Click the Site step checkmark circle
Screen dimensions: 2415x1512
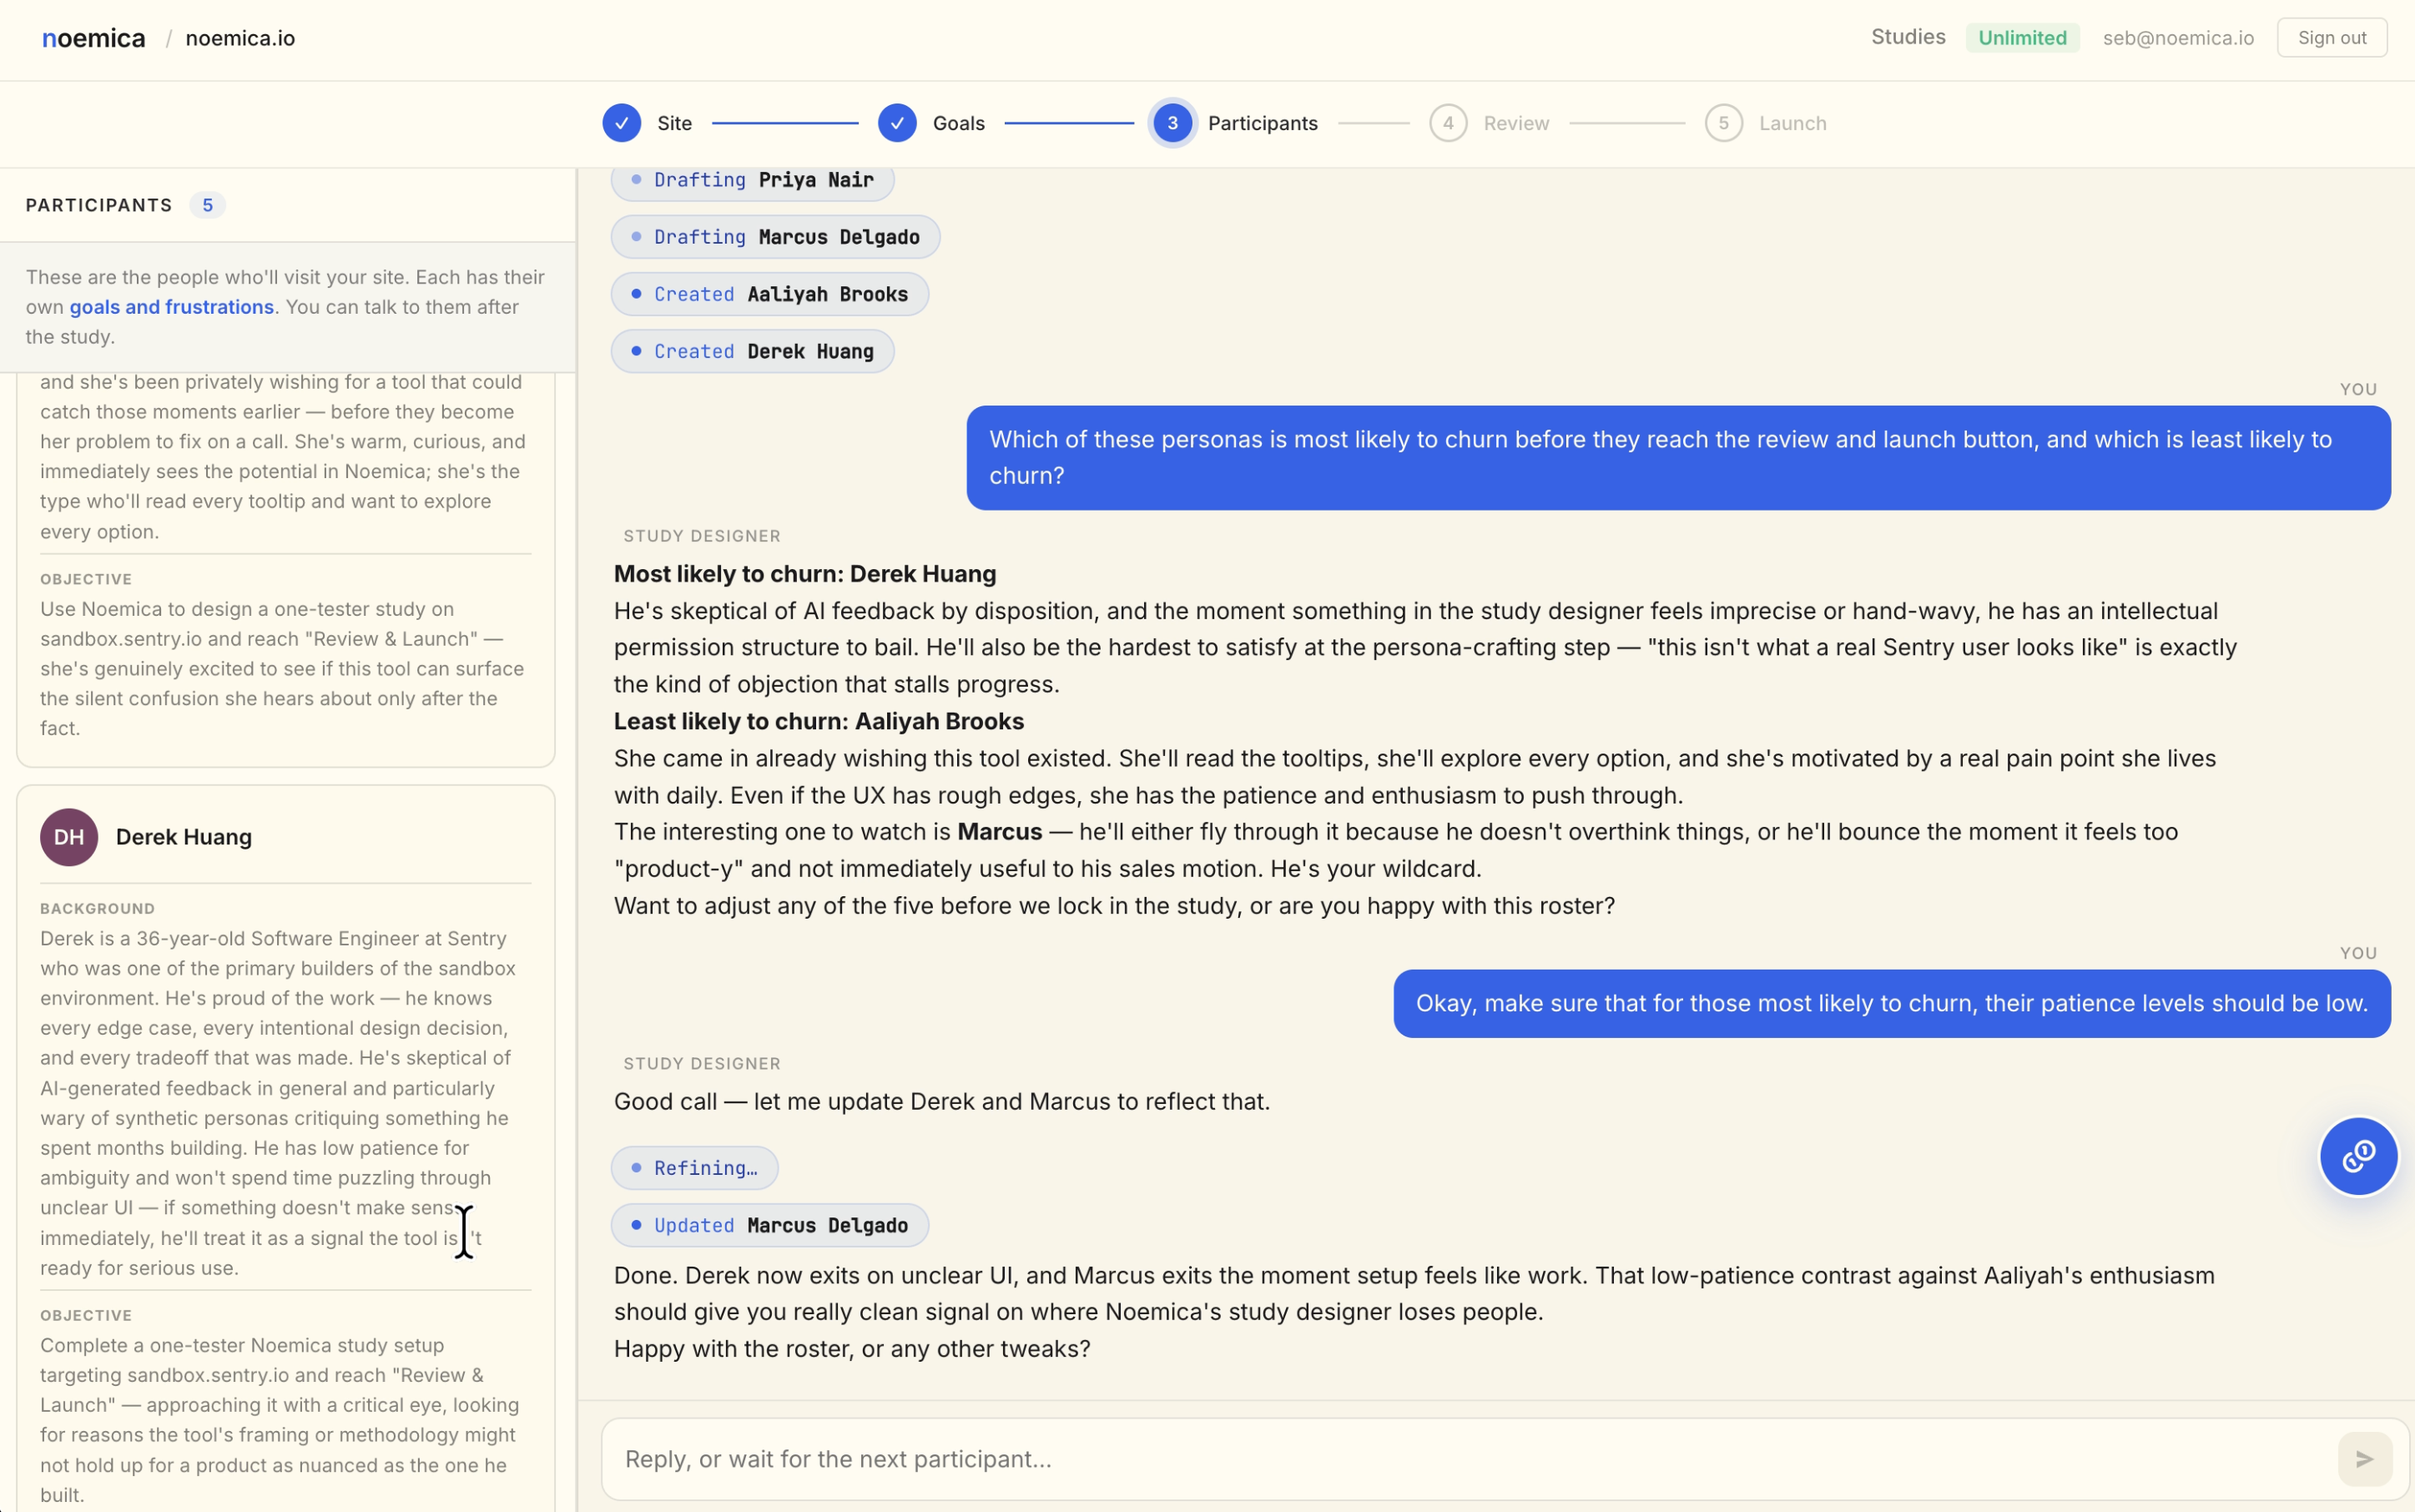tap(622, 123)
